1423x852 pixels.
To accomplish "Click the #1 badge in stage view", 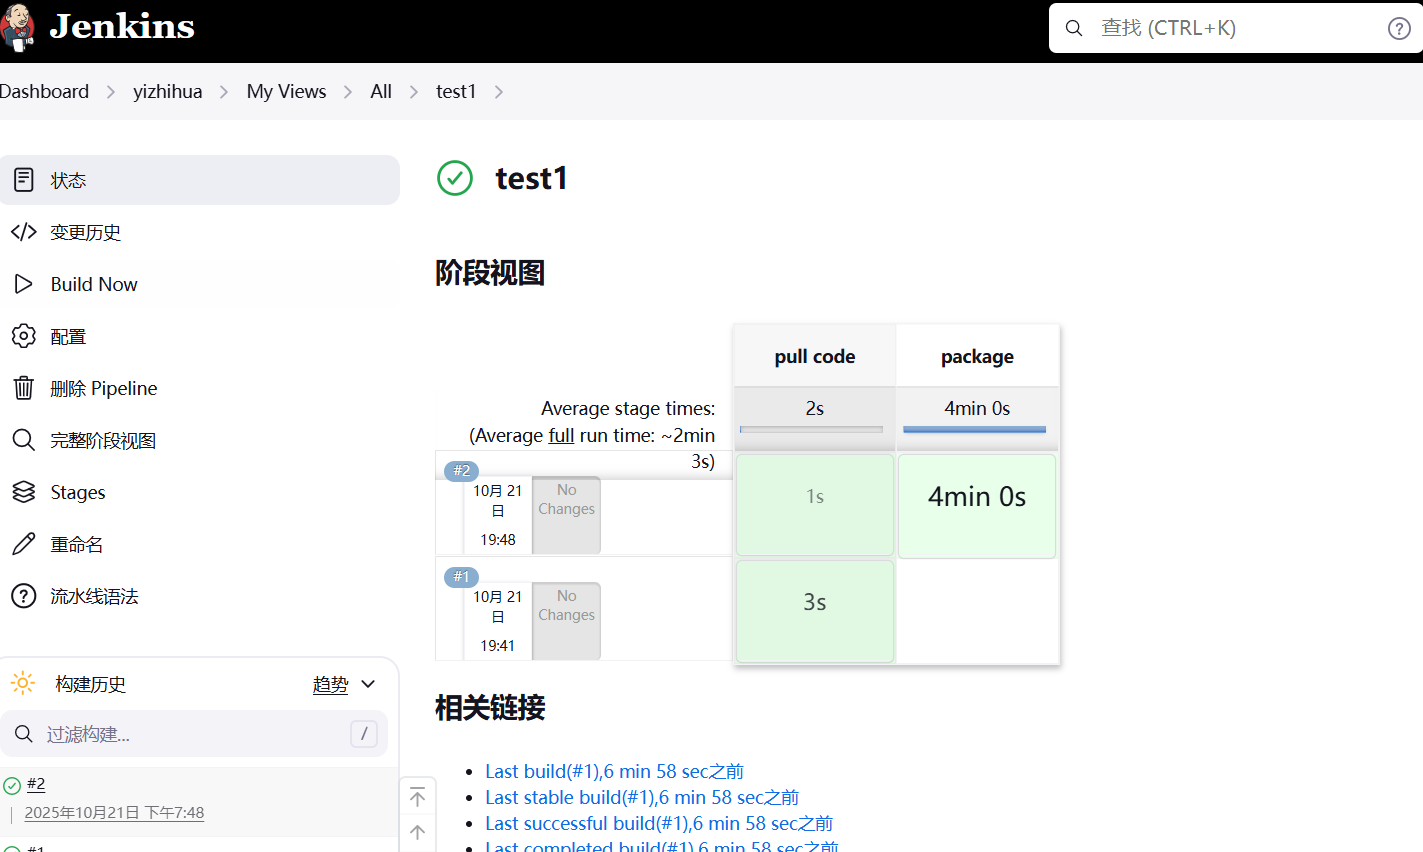I will click(x=461, y=576).
